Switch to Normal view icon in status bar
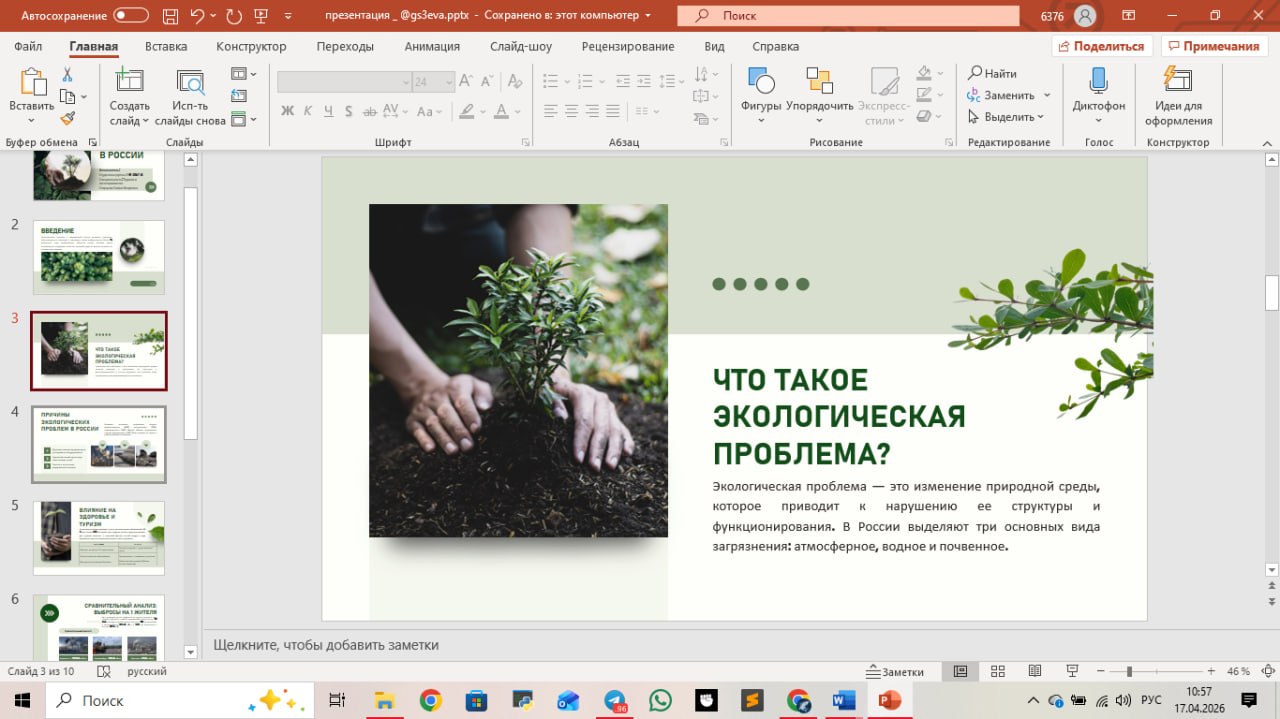1280x719 pixels. [960, 671]
